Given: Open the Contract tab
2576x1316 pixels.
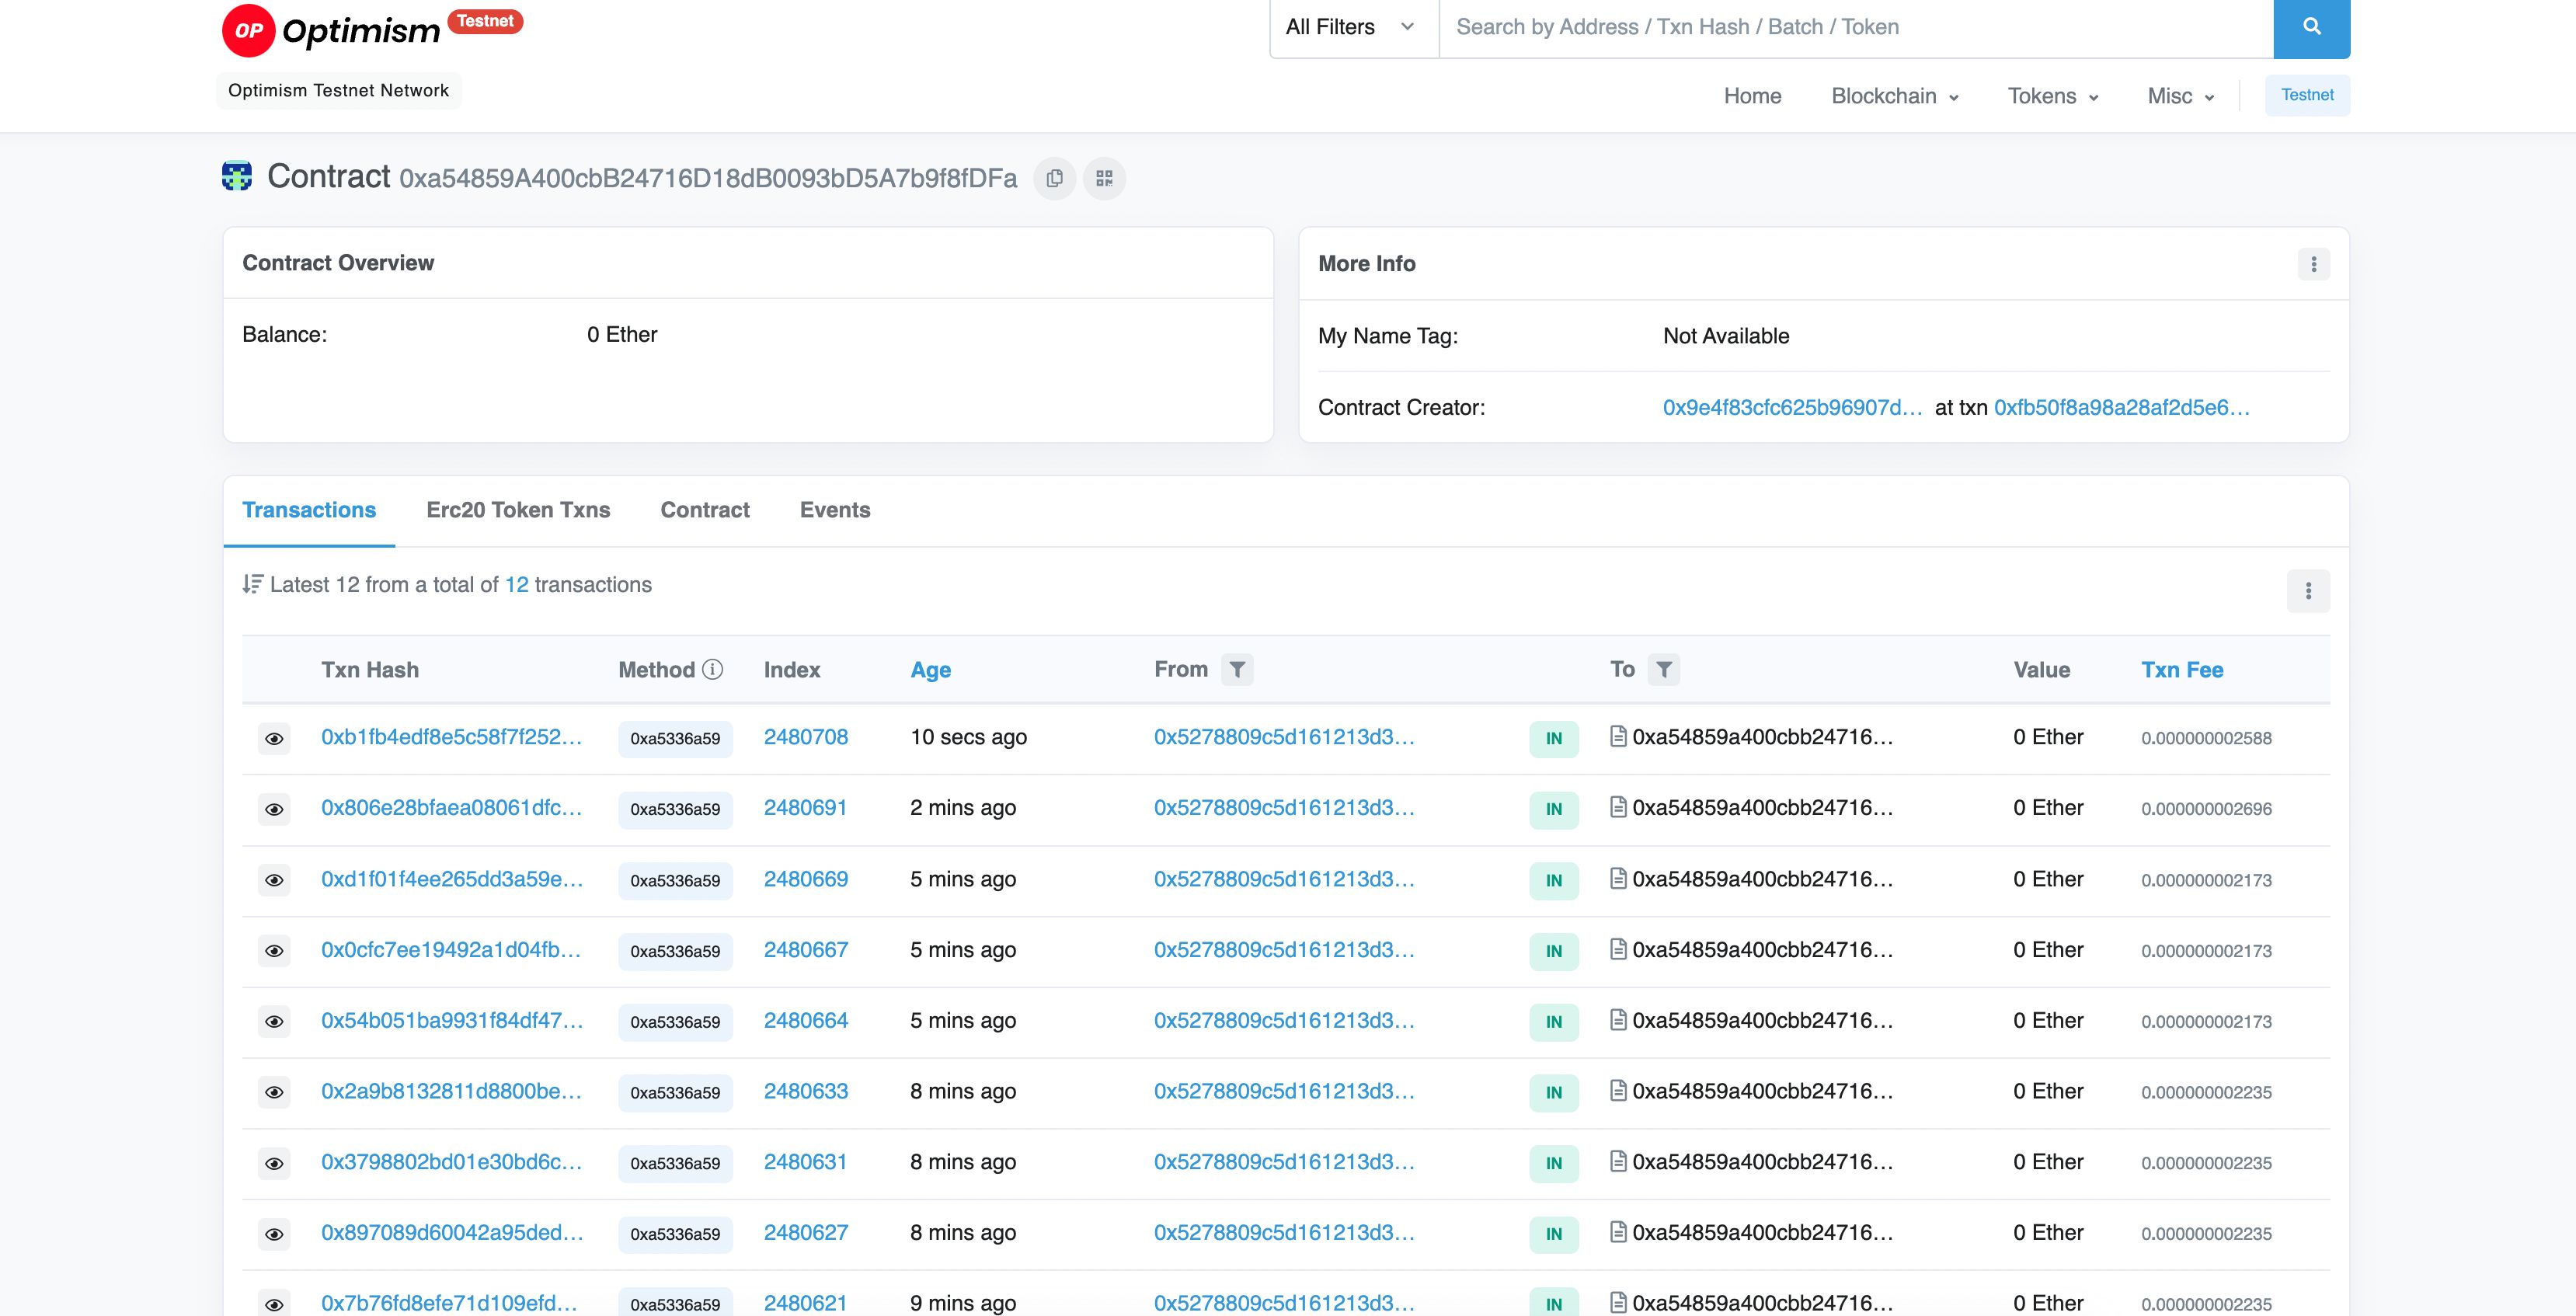Looking at the screenshot, I should point(705,510).
